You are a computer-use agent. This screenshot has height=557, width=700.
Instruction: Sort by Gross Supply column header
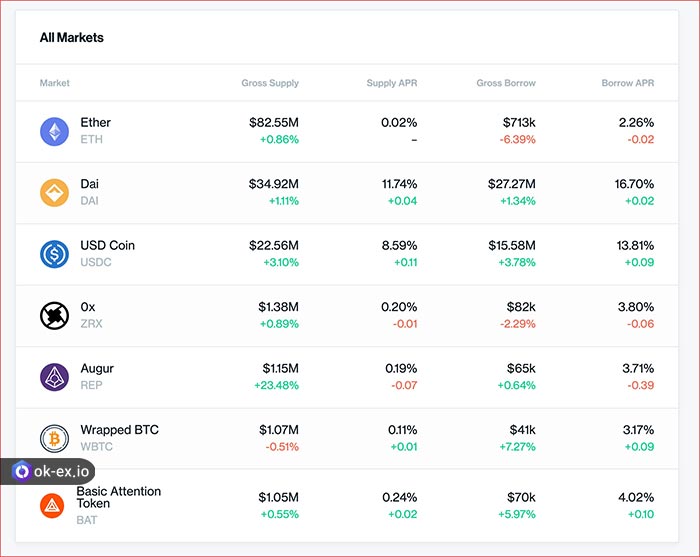pos(270,83)
